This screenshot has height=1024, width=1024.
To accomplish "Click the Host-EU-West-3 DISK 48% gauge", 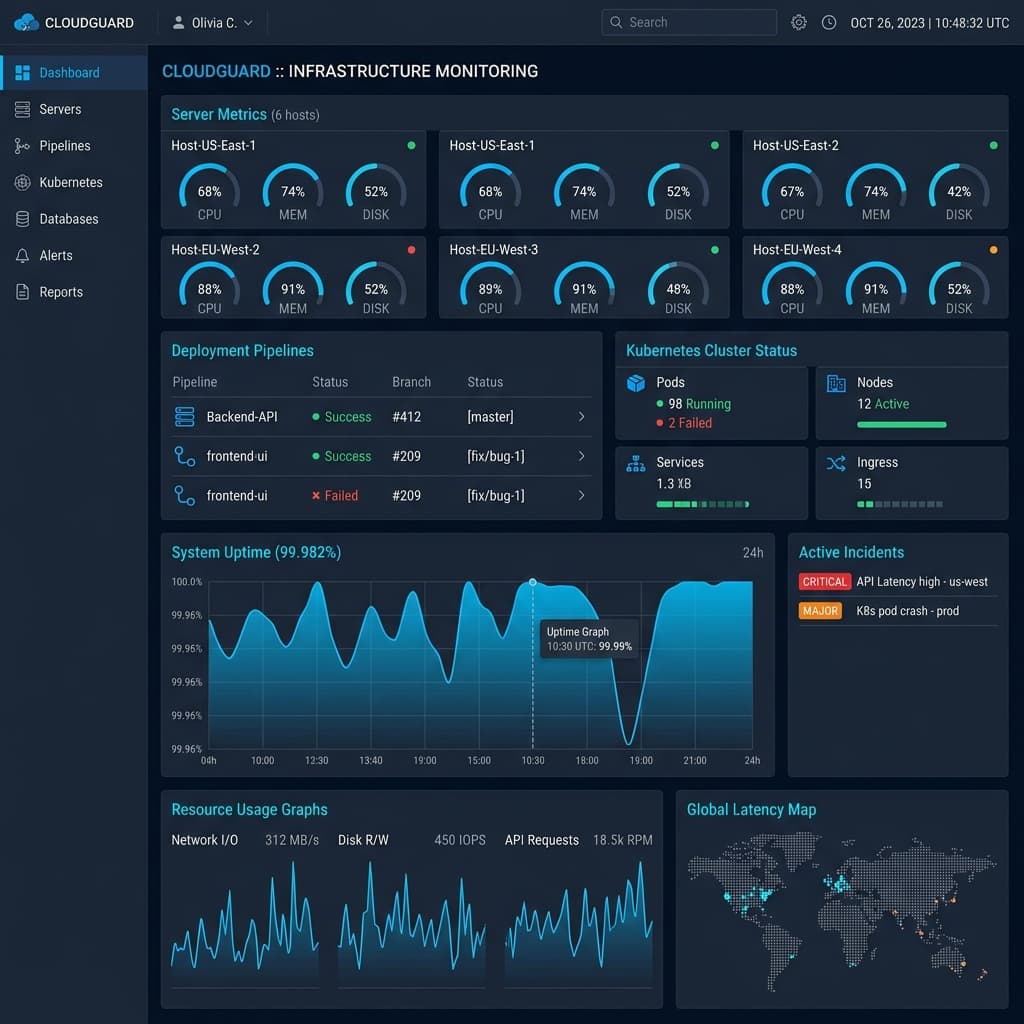I will coord(678,286).
